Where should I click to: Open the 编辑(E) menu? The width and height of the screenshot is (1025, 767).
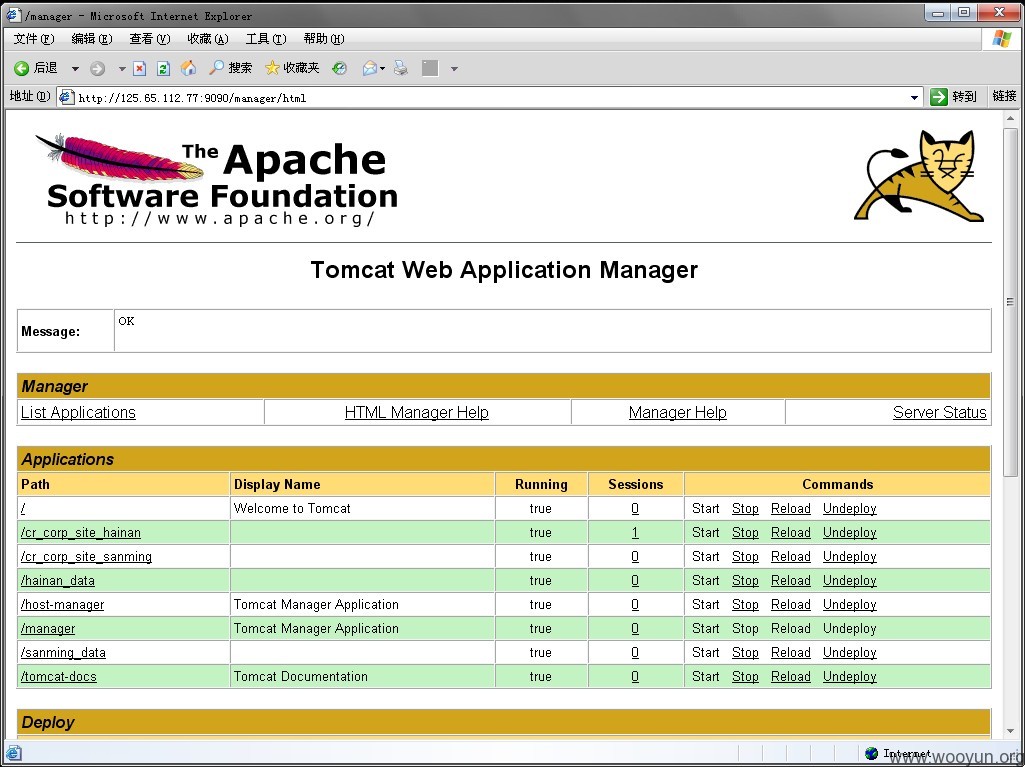[92, 39]
